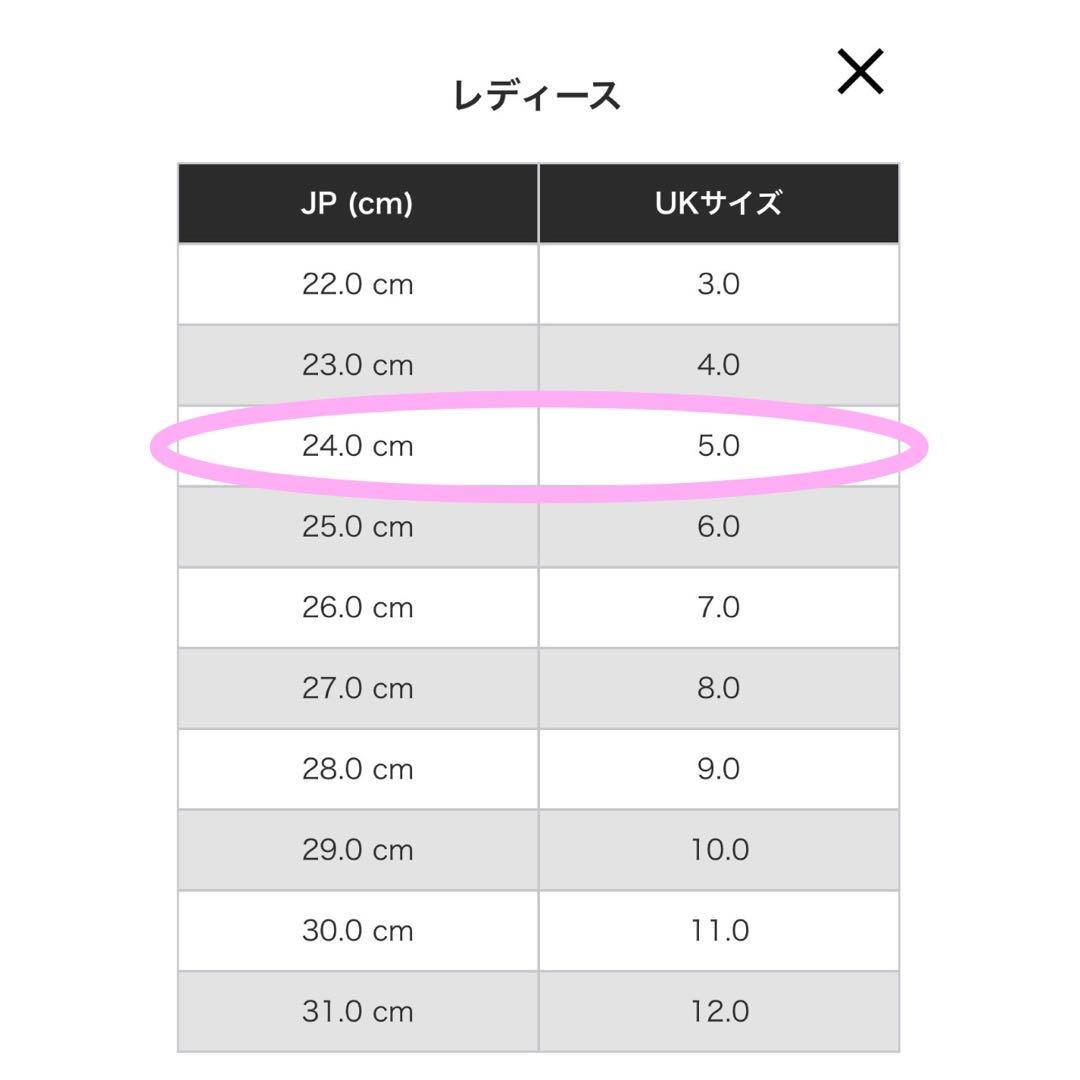The image size is (1080, 1080).
Task: Select the 31.0 cm size cell
Action: pos(357,1012)
